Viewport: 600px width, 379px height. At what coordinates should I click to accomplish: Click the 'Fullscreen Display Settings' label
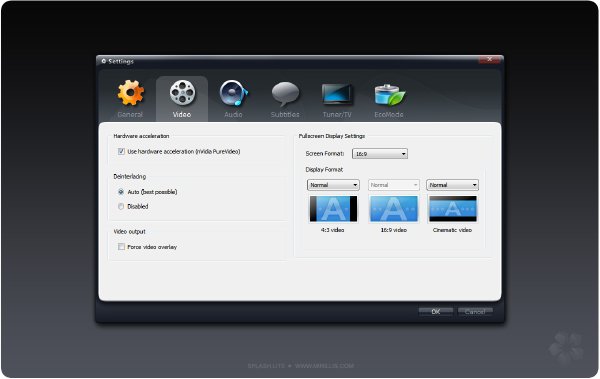332,136
